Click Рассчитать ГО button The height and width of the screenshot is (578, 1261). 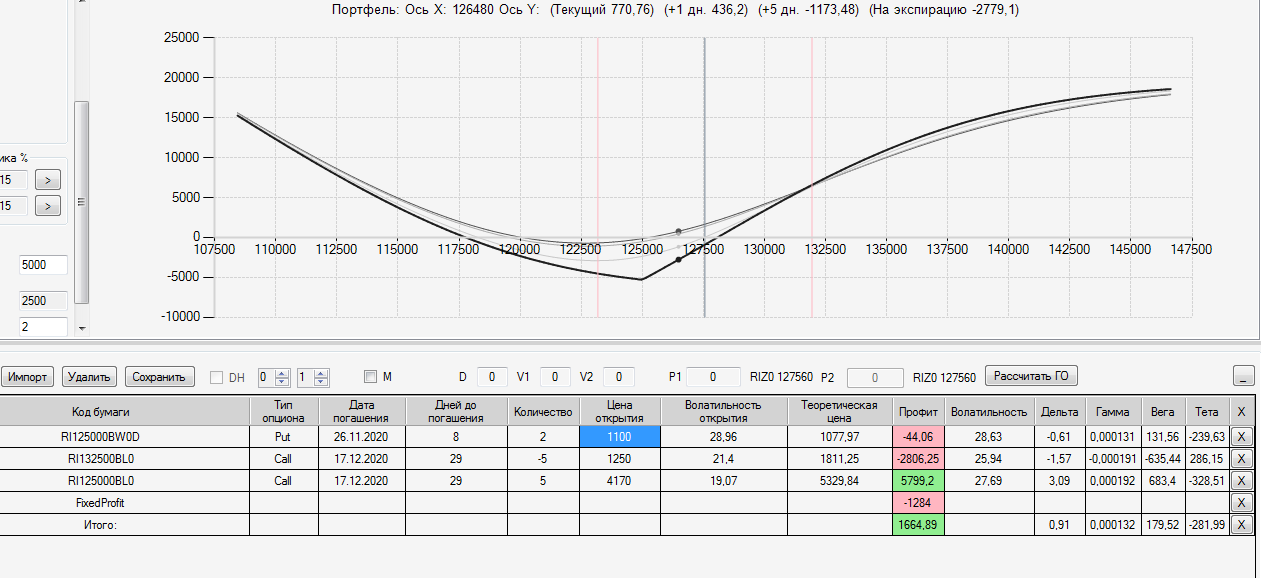1032,376
